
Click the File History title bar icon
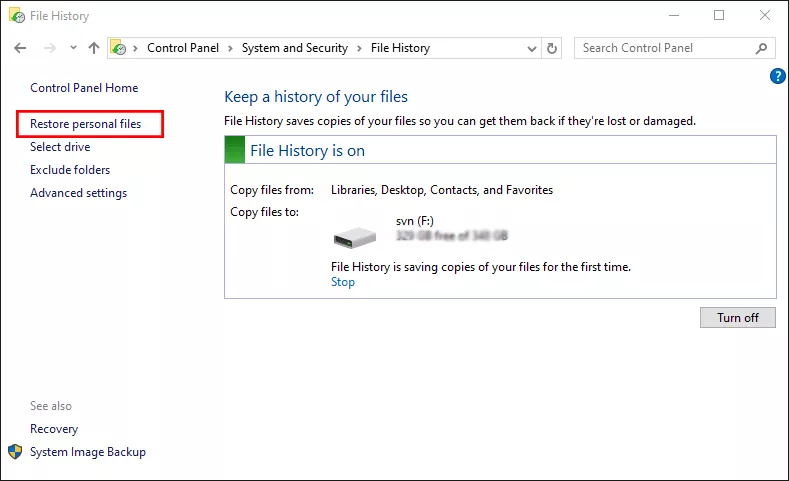tap(17, 16)
